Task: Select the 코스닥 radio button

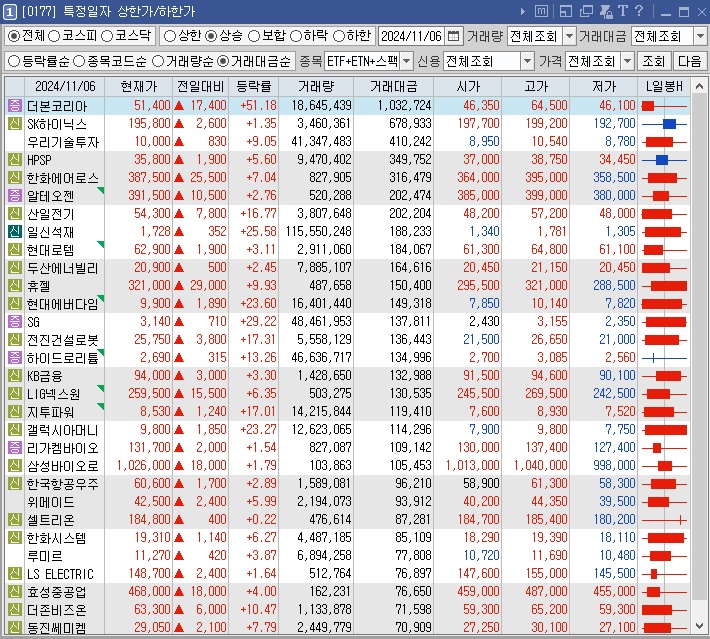Action: coord(107,36)
